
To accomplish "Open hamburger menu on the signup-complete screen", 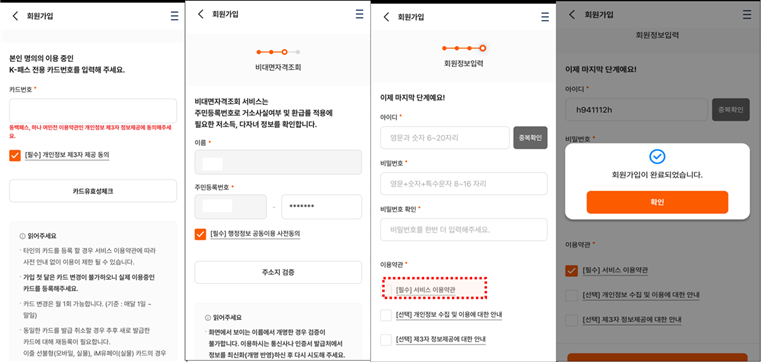I will (x=747, y=15).
